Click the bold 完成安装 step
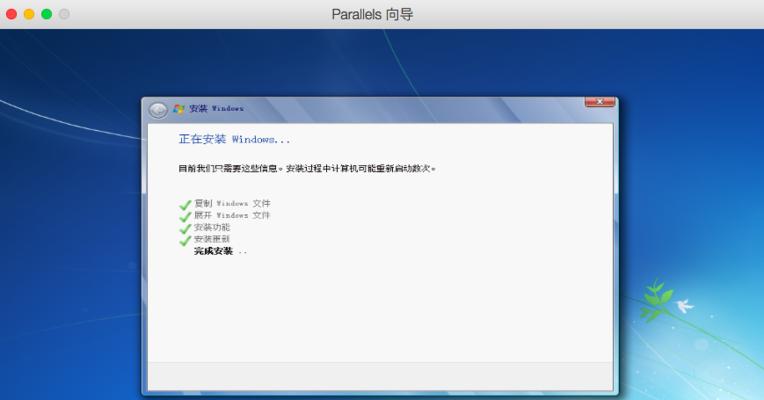This screenshot has height=400, width=764. (213, 251)
